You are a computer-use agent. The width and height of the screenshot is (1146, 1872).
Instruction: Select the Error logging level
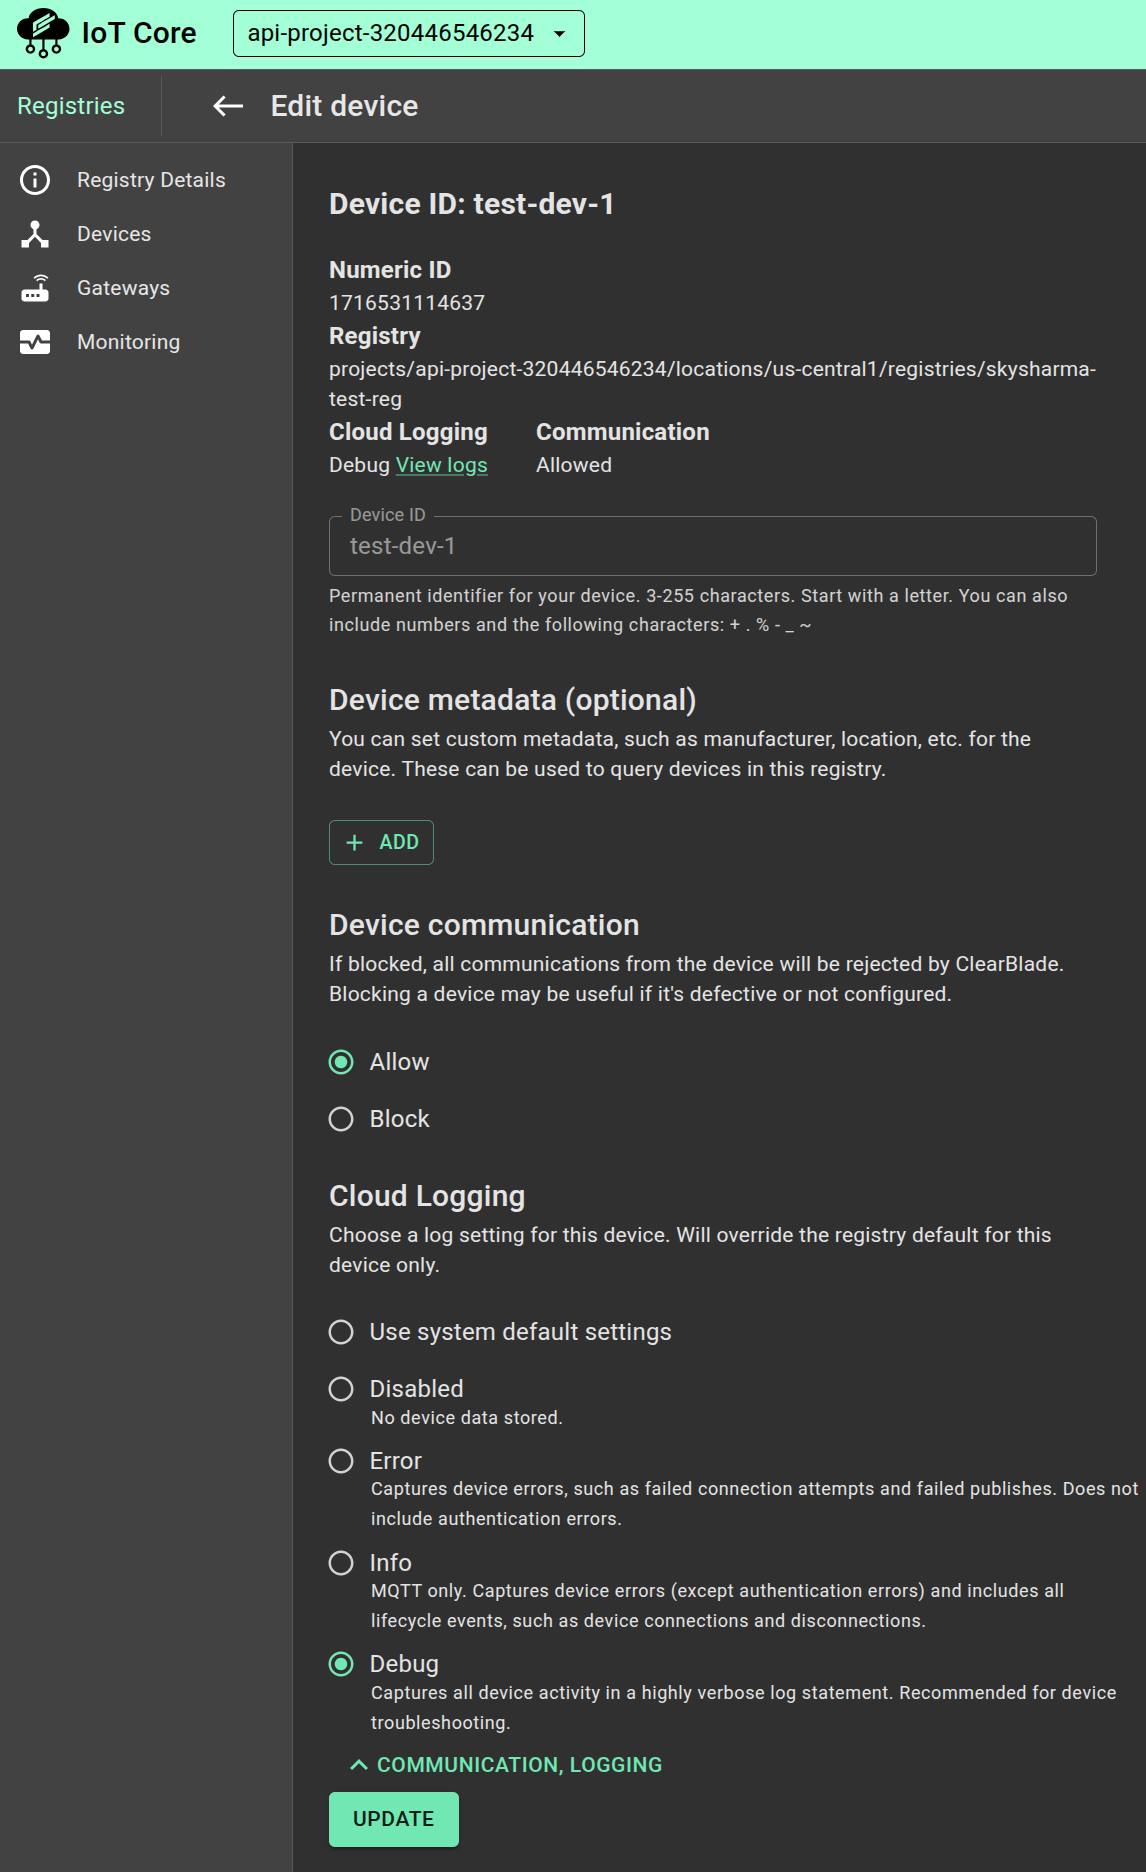[341, 1461]
